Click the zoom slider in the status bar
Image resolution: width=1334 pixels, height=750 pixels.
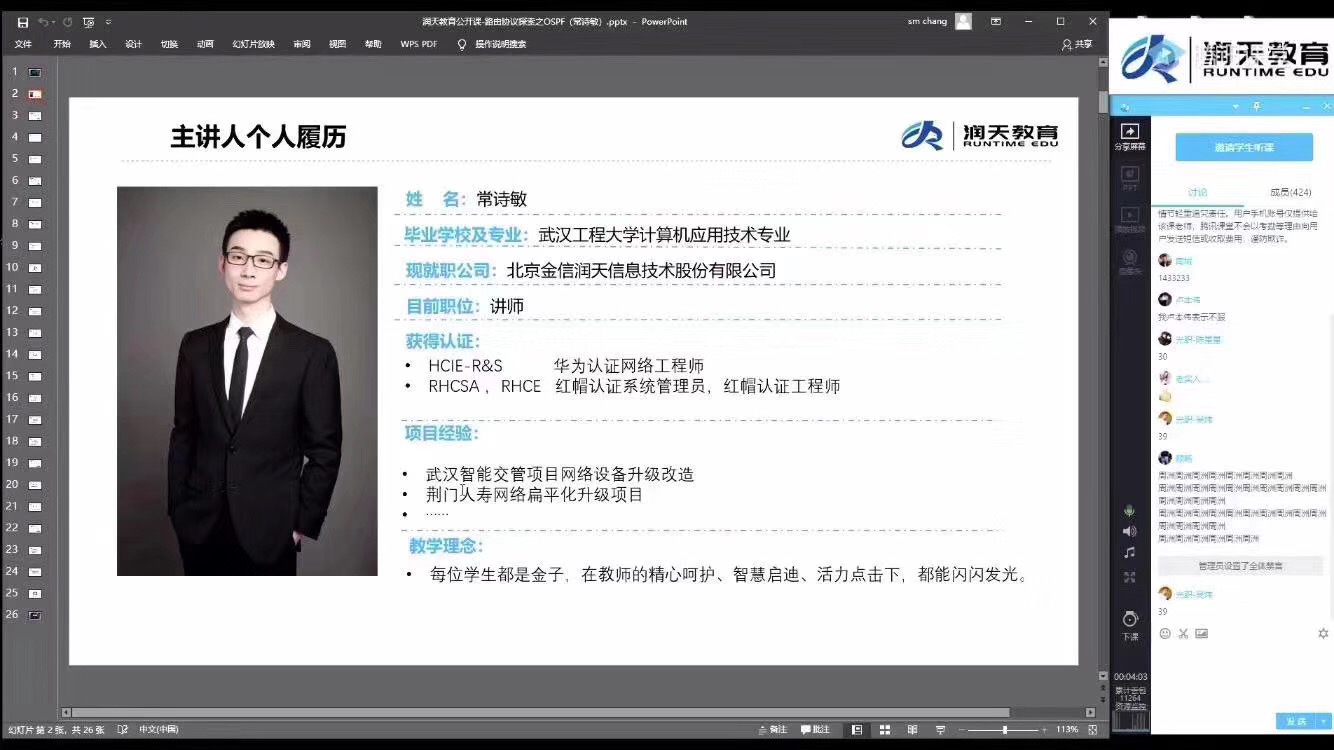click(1005, 730)
